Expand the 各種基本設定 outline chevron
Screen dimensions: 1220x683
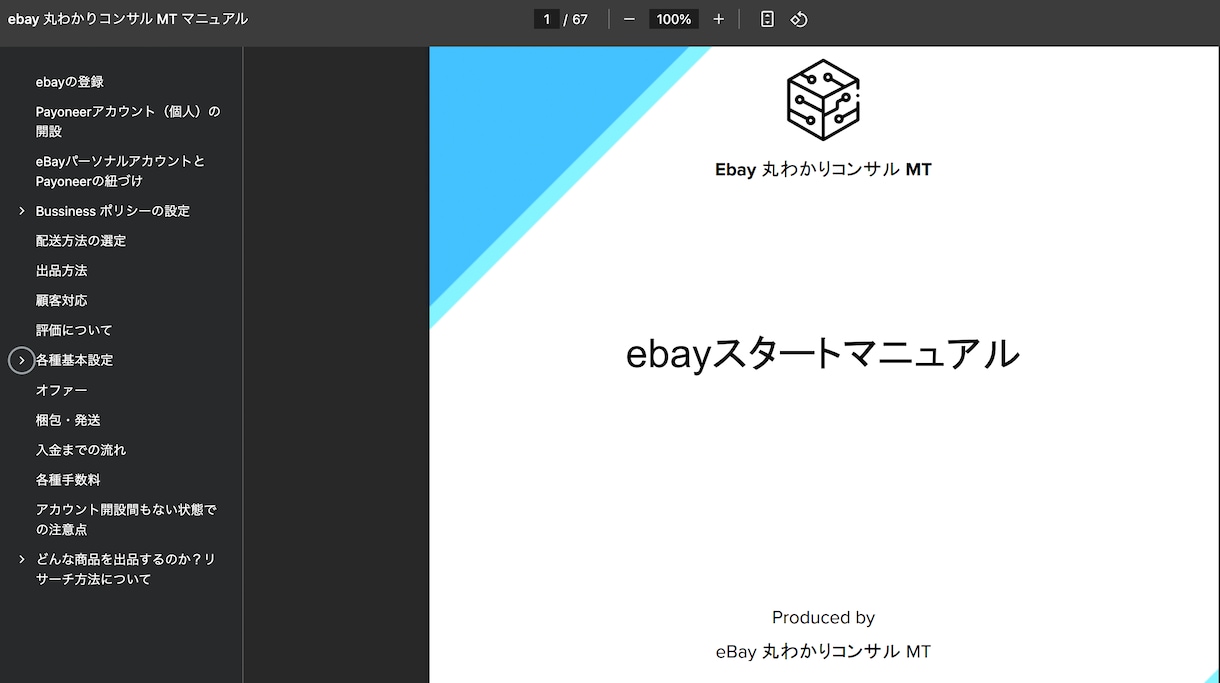pyautogui.click(x=22, y=360)
